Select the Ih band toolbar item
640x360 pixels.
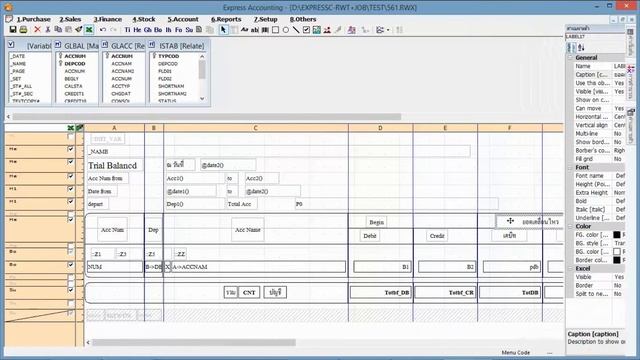(x=168, y=30)
